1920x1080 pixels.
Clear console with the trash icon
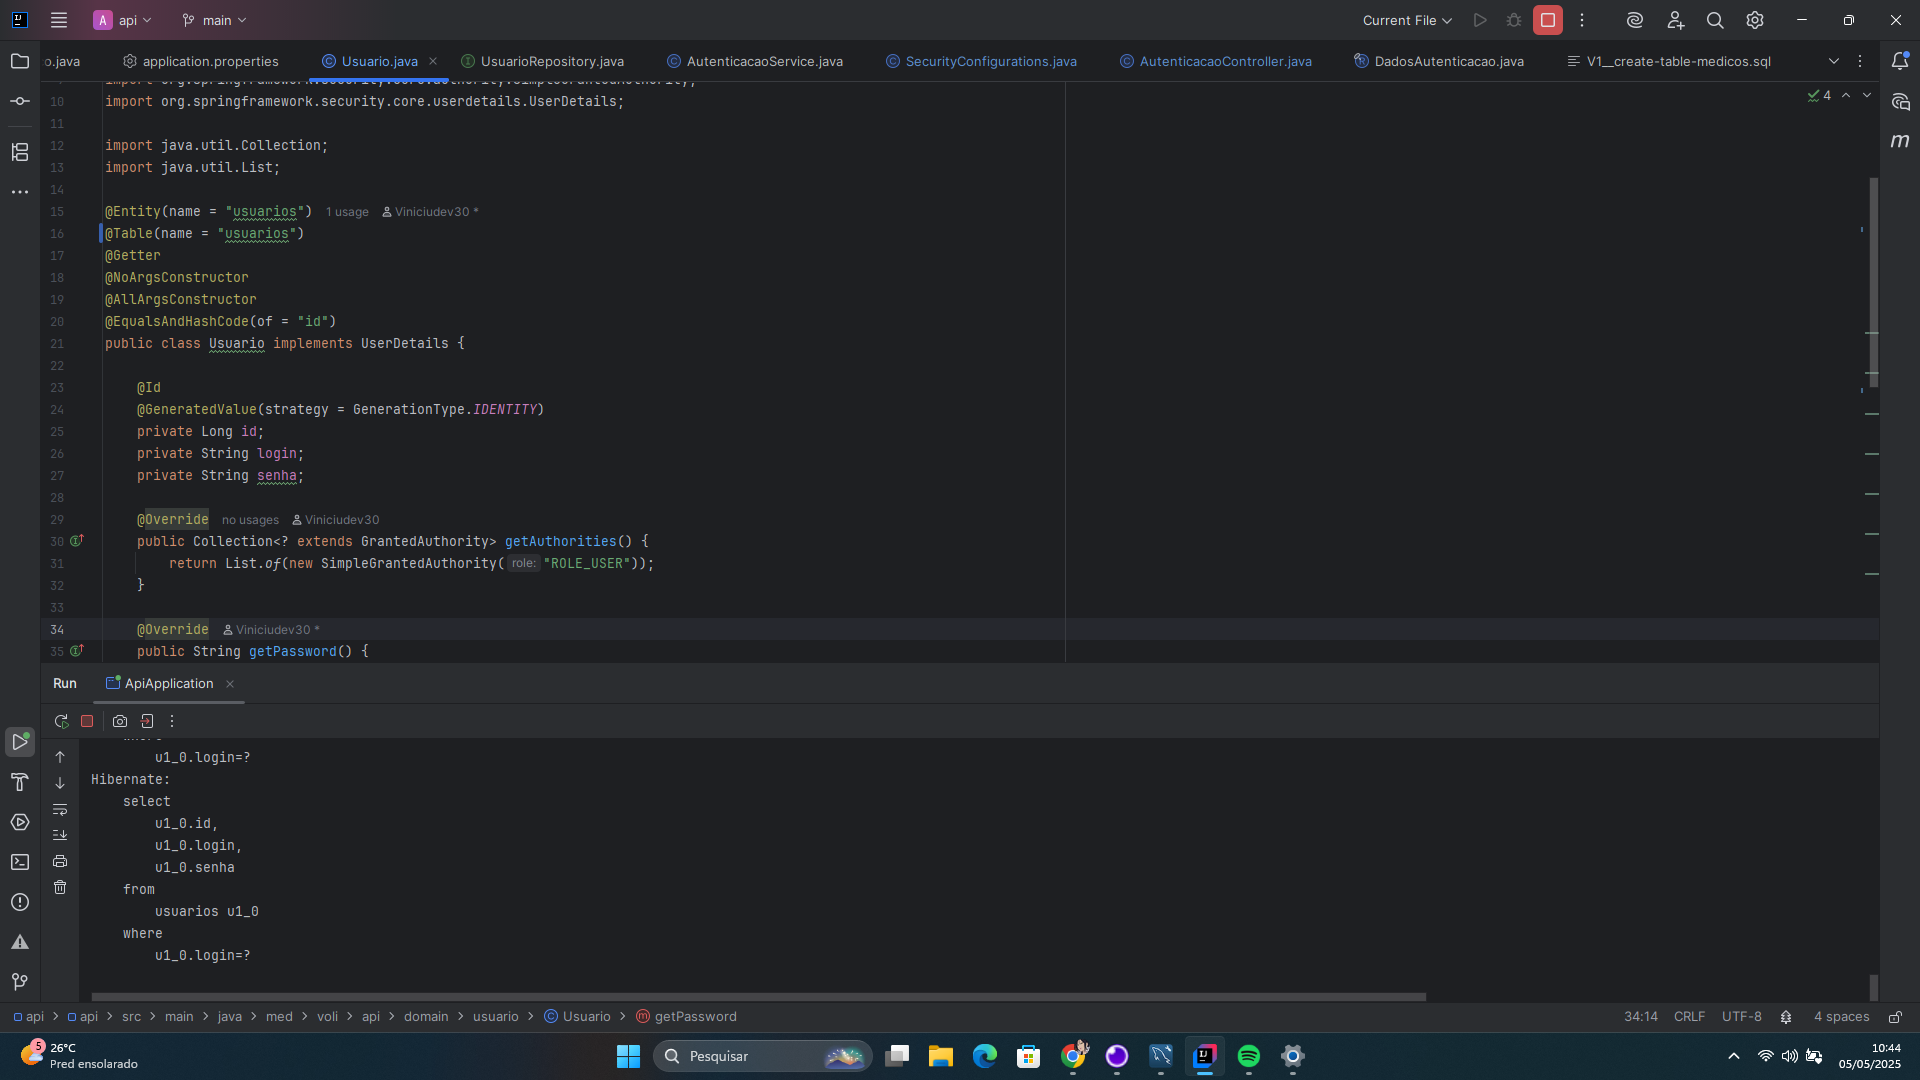tap(60, 887)
